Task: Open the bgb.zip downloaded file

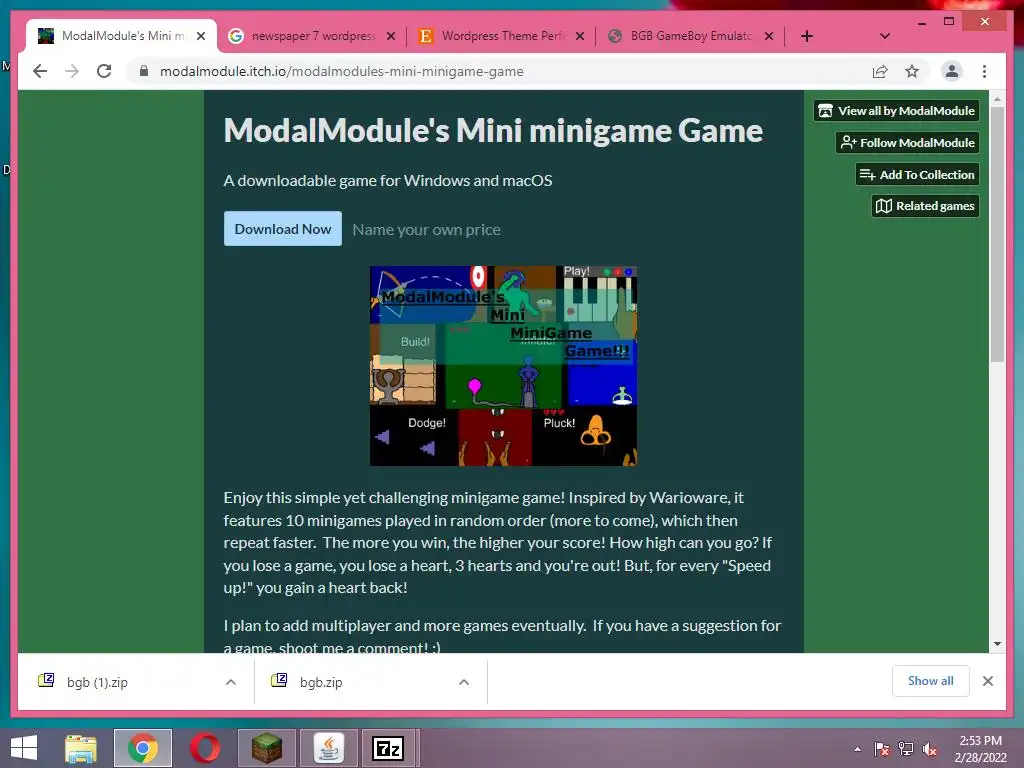Action: tap(321, 682)
